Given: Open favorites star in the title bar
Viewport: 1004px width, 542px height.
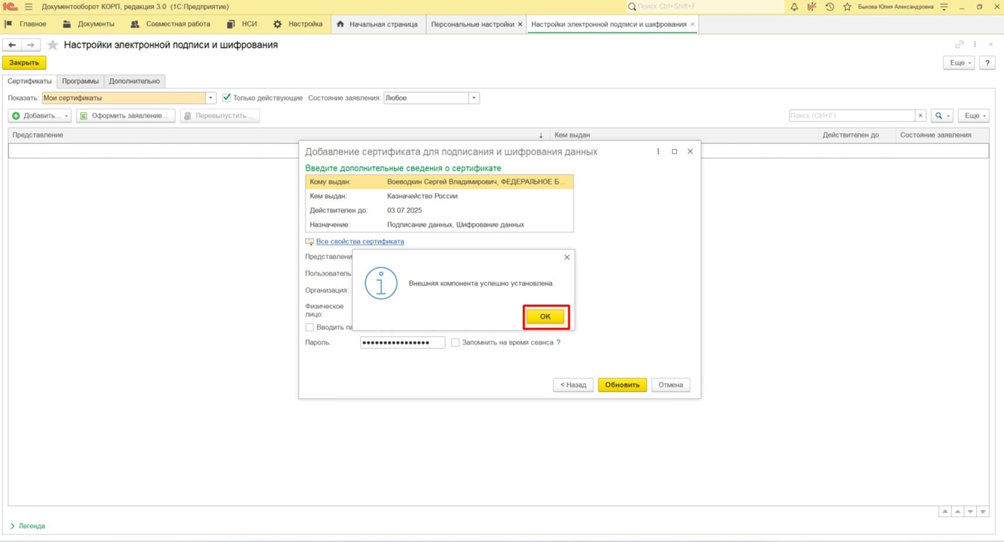Looking at the screenshot, I should [x=847, y=6].
